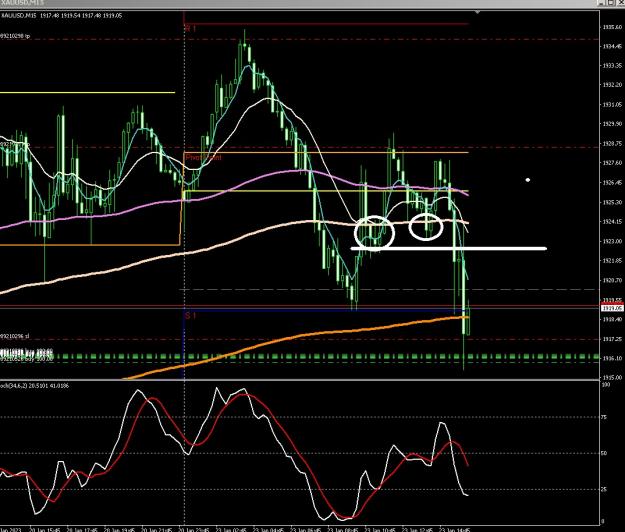Screen dimensions: 625x532
Task: Click price scale value 1924.15
Action: pyautogui.click(x=612, y=222)
